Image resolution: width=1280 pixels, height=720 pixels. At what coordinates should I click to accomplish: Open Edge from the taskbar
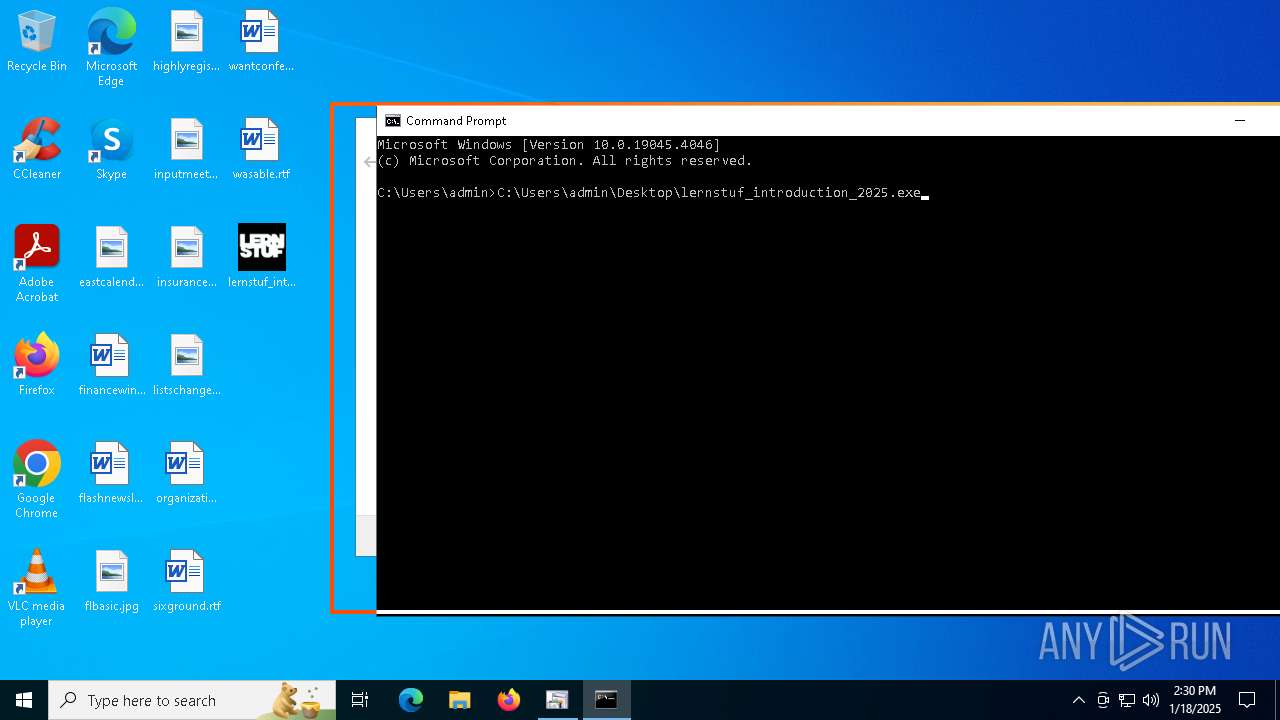(411, 700)
